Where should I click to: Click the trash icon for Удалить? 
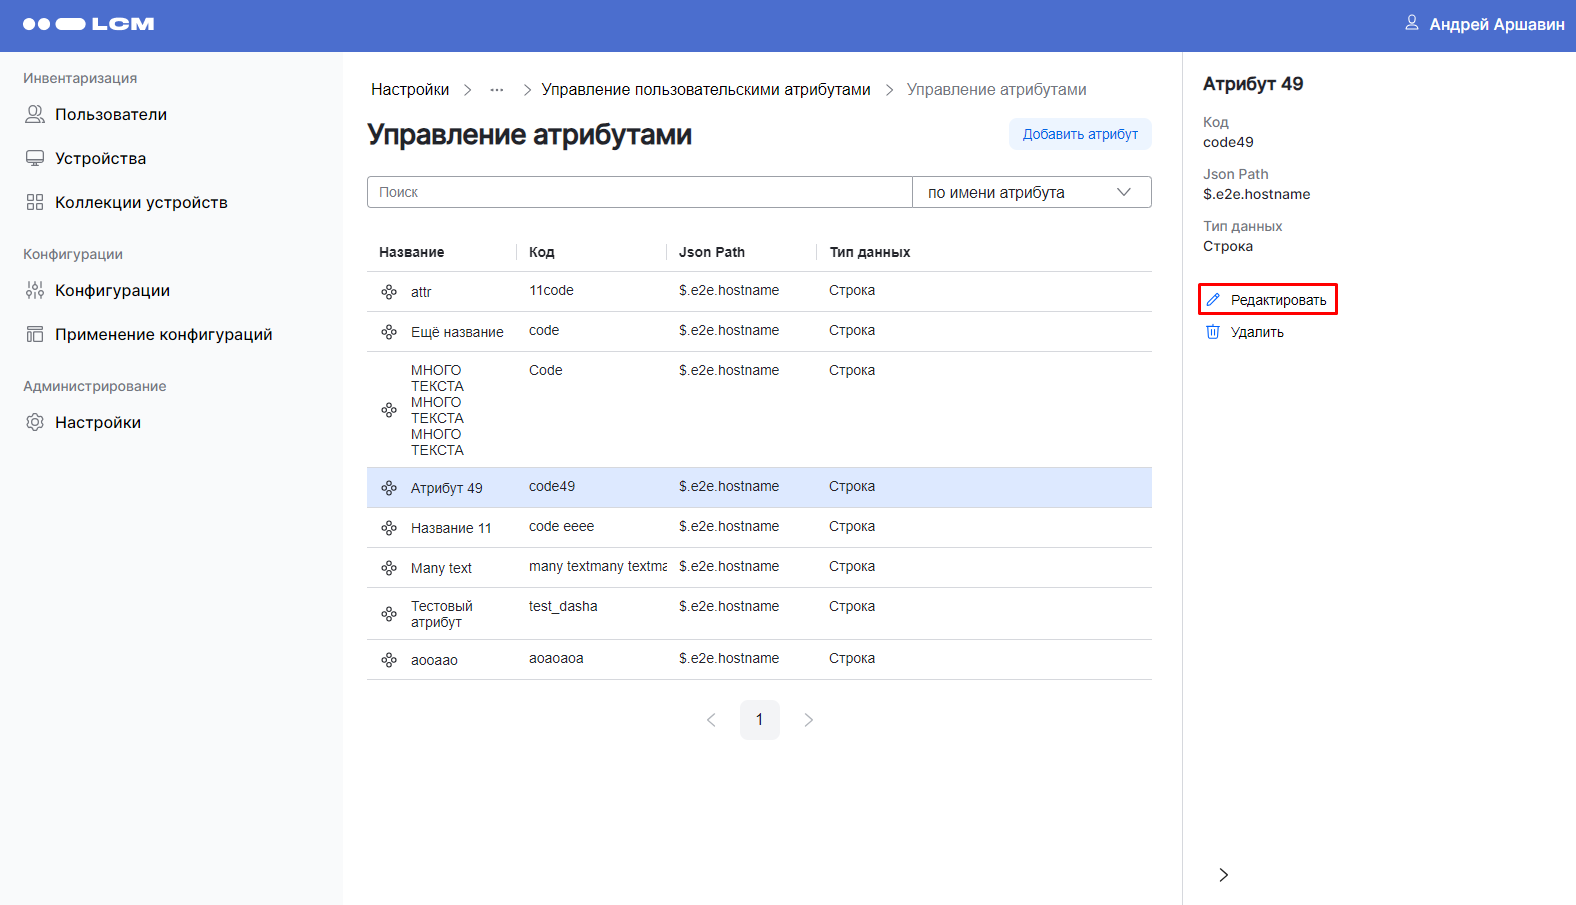click(1213, 332)
